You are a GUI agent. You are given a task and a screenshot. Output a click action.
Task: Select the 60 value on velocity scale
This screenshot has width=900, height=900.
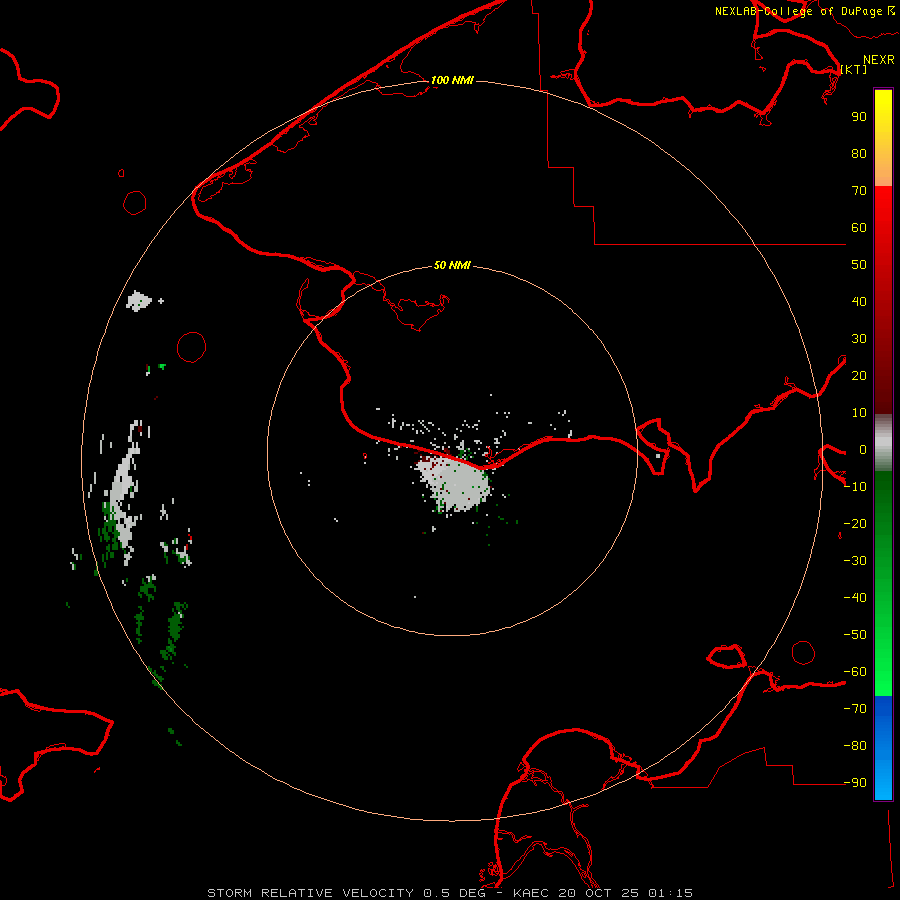[859, 227]
